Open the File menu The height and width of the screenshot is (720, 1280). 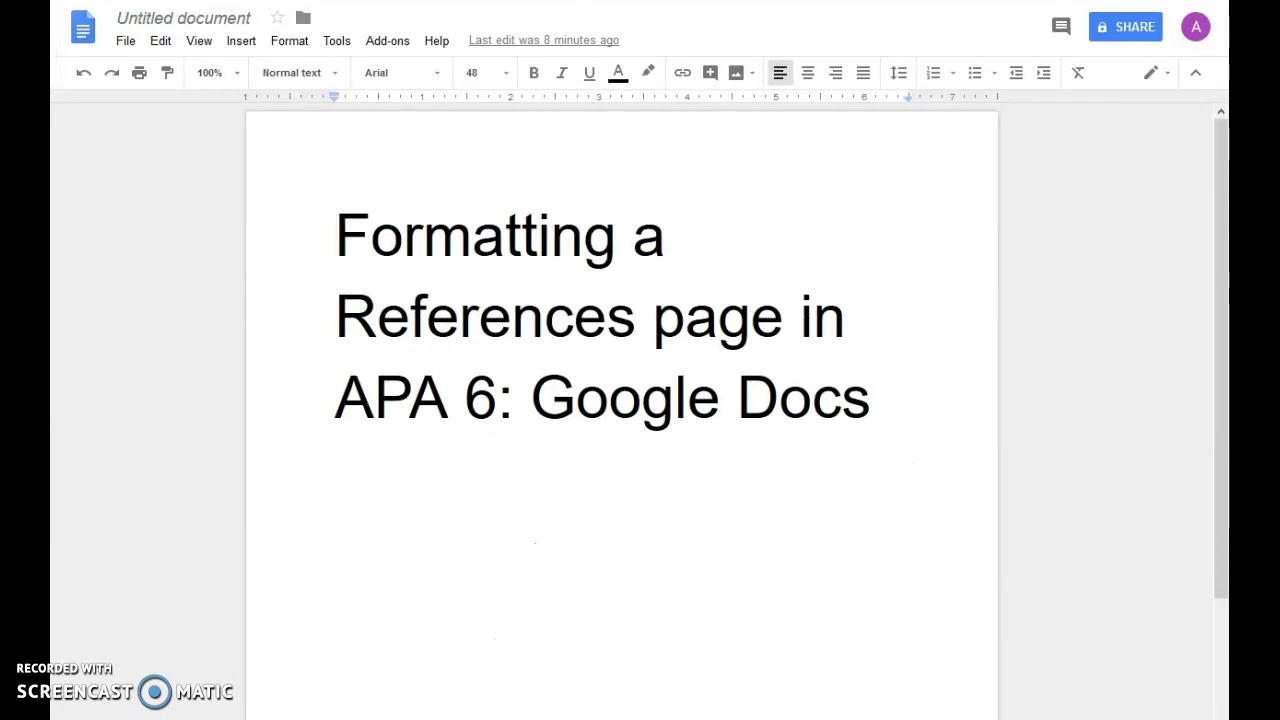(x=125, y=41)
